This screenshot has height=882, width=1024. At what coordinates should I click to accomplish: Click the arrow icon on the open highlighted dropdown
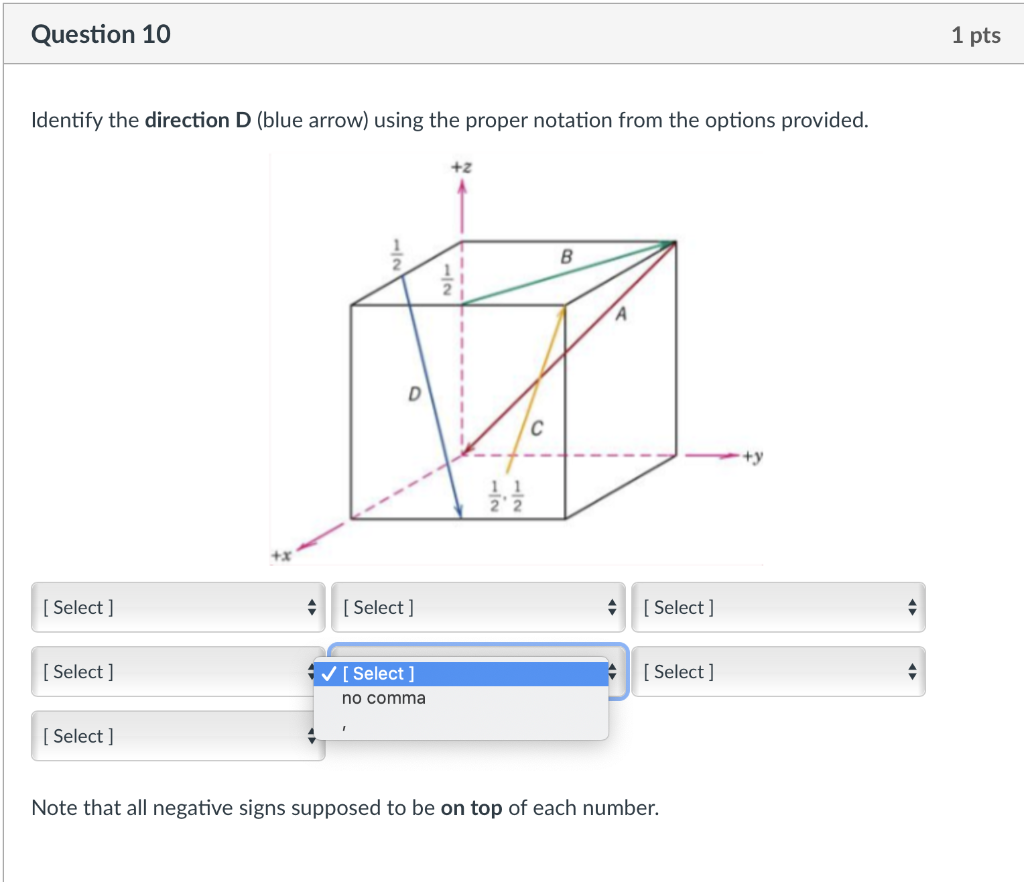point(611,671)
